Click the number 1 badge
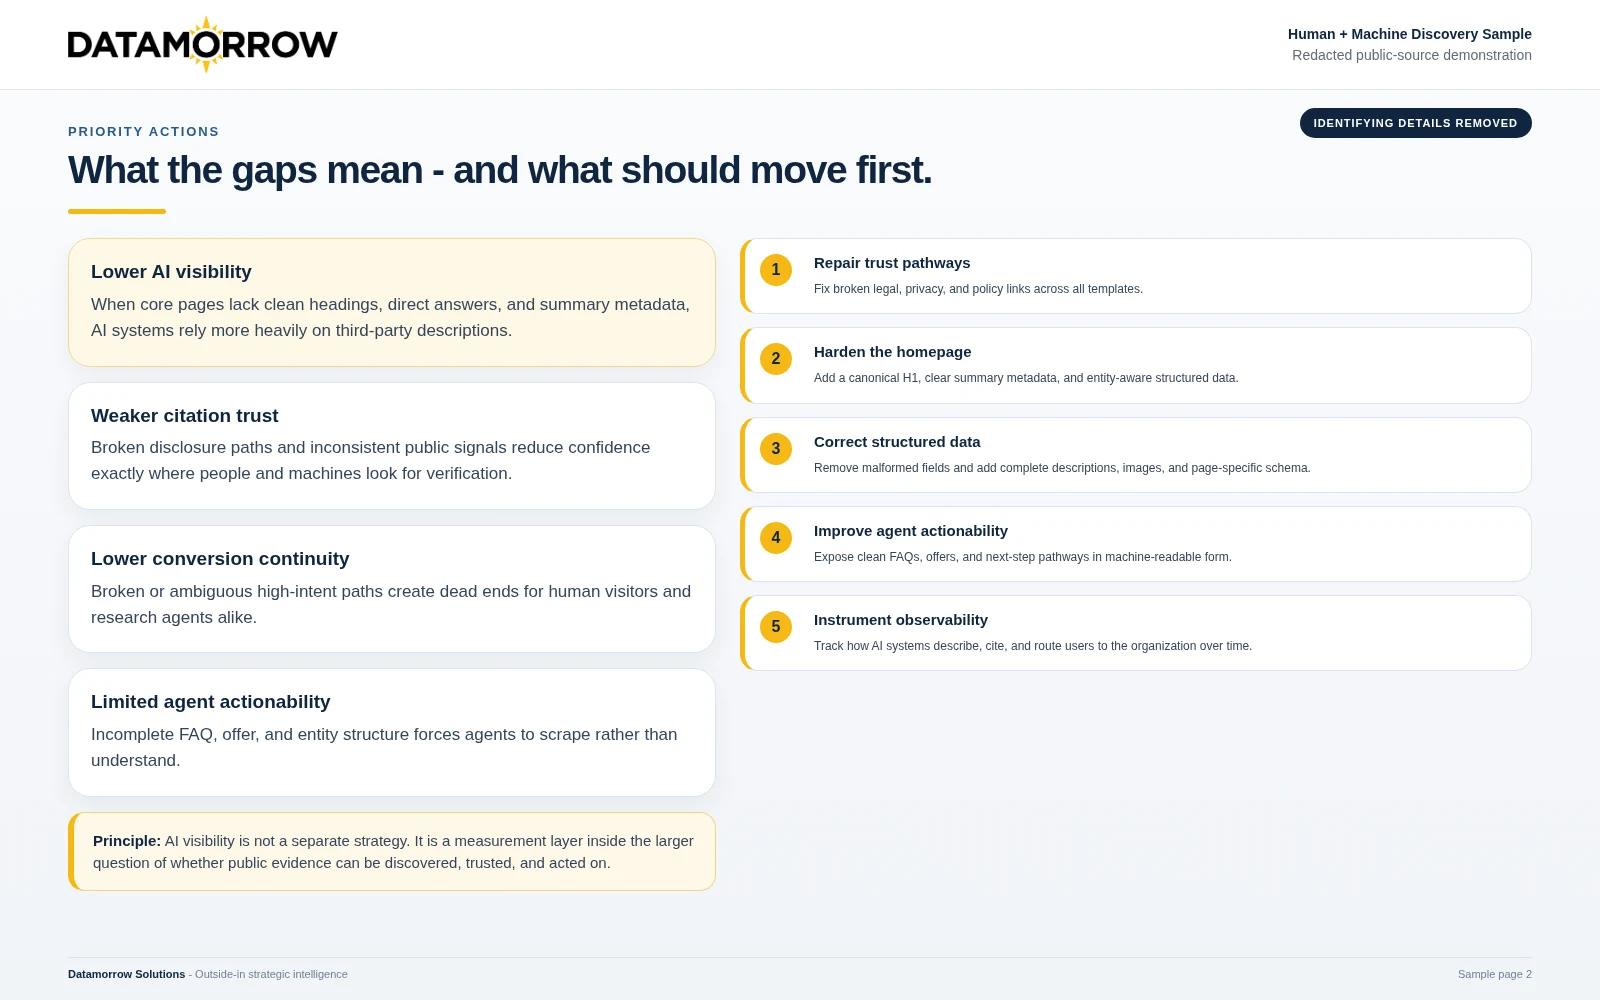The width and height of the screenshot is (1600, 1000). coord(776,270)
